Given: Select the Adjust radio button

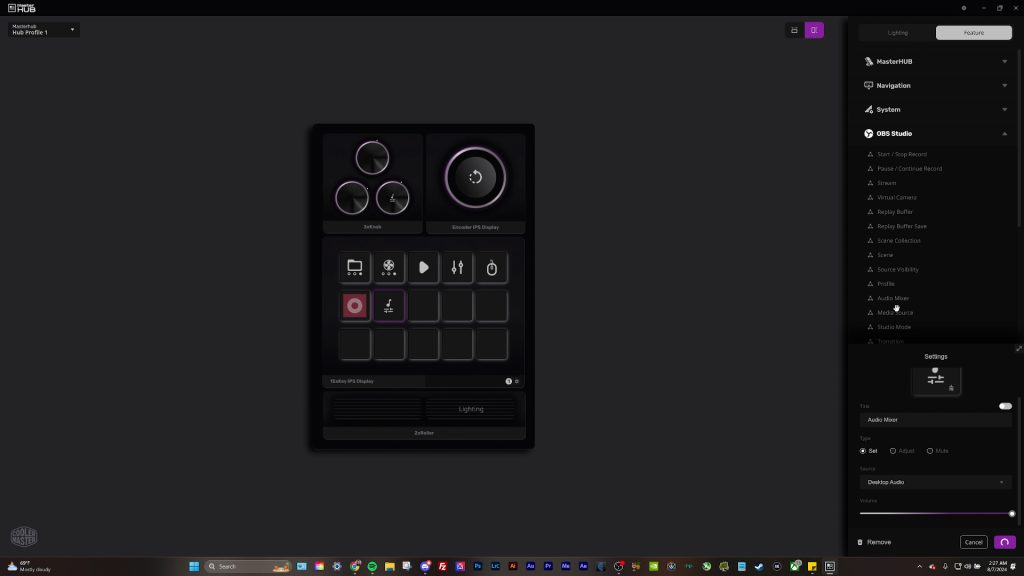Looking at the screenshot, I should [x=895, y=451].
